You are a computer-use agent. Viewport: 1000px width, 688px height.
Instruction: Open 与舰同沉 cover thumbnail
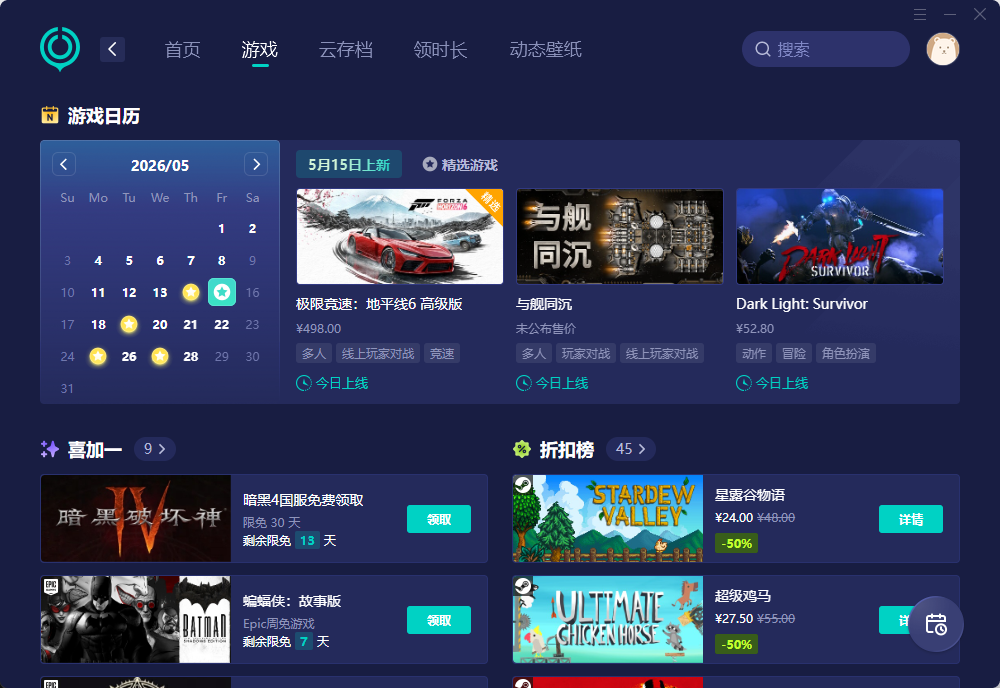(620, 236)
